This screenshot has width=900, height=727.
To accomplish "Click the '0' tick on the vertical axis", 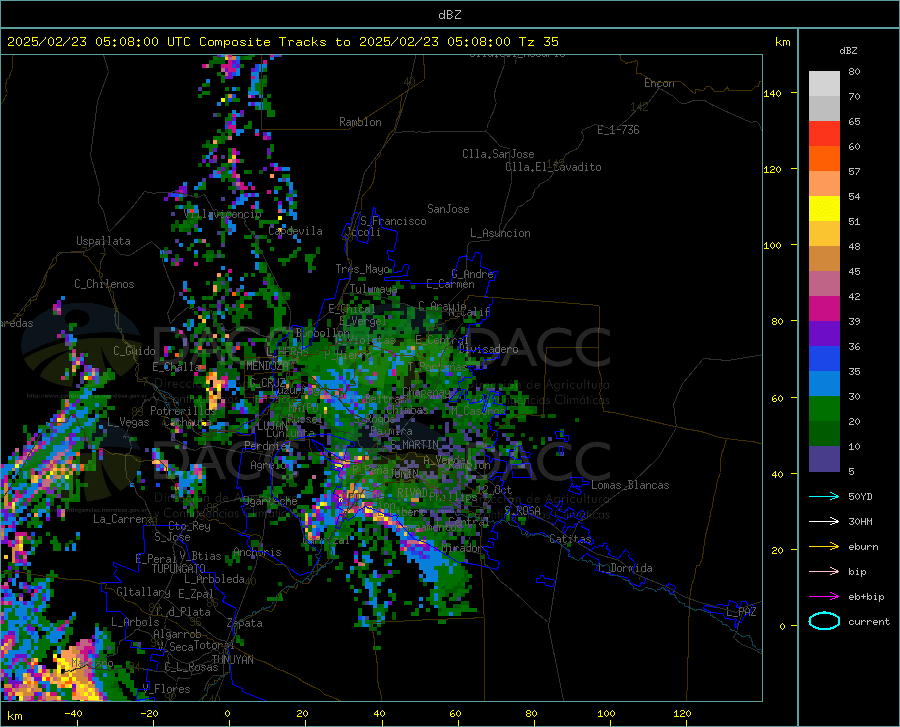I will tap(782, 626).
